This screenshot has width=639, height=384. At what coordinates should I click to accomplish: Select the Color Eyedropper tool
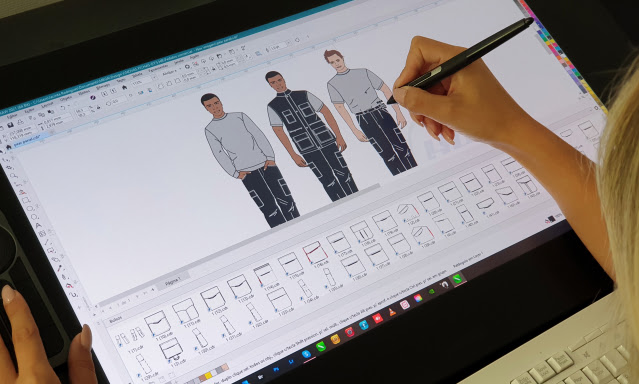click(60, 268)
